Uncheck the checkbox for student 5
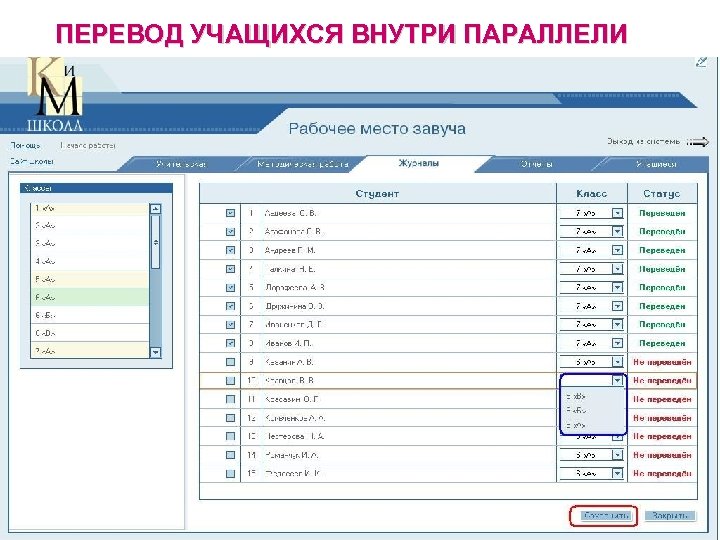 tap(231, 287)
